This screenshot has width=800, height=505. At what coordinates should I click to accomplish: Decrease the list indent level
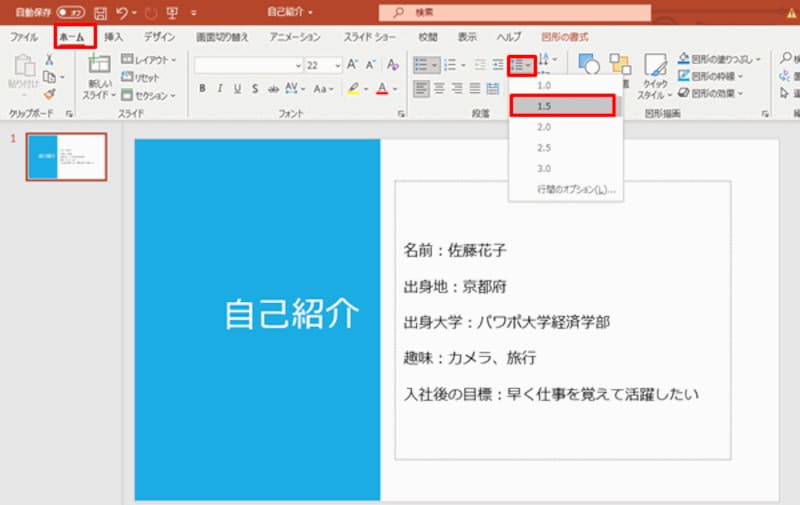click(480, 65)
